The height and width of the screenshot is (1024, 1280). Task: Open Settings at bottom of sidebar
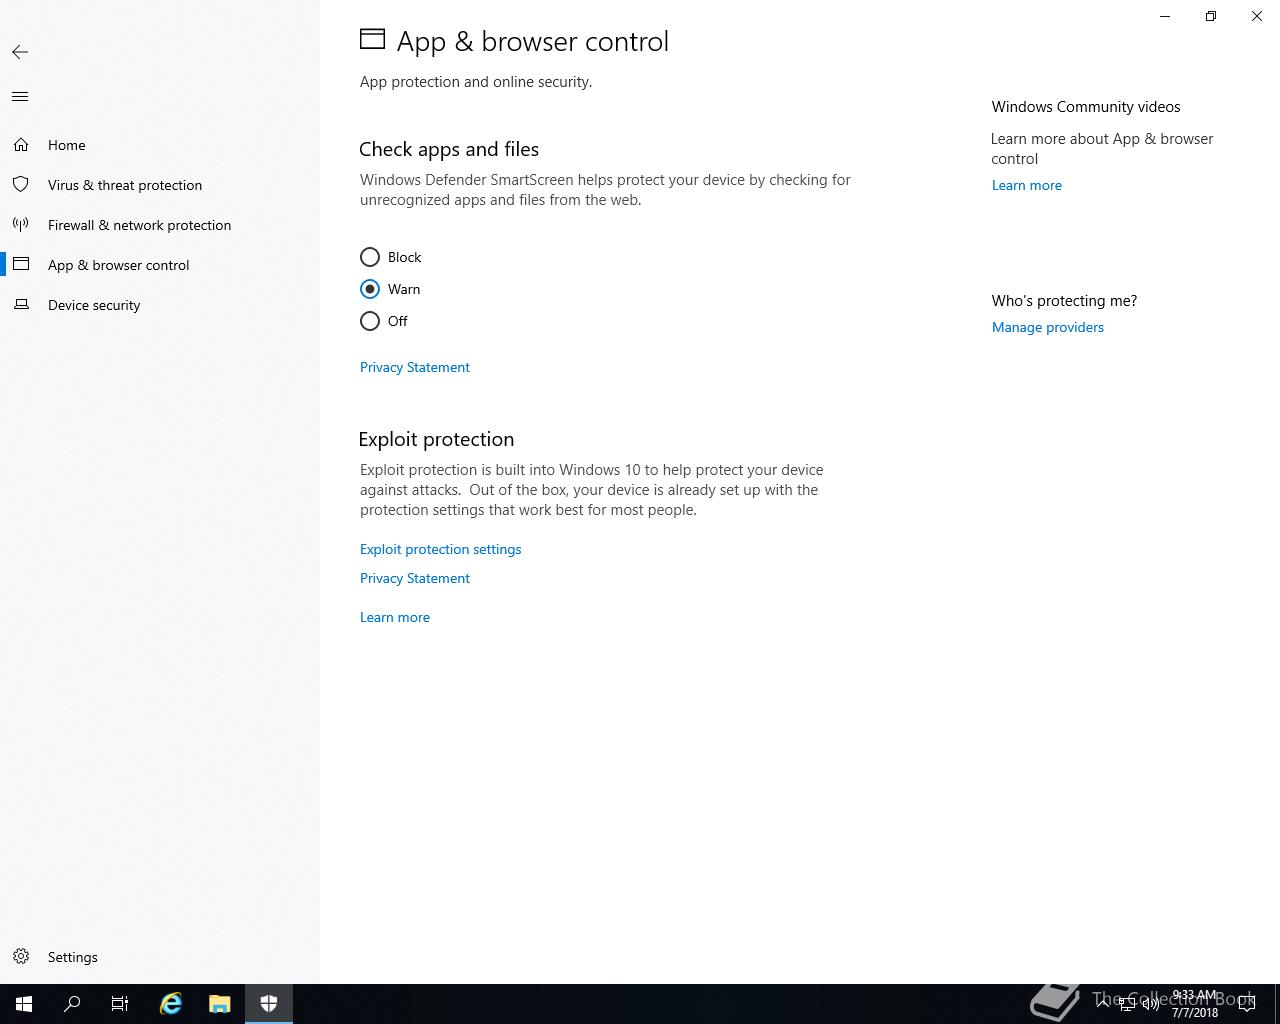(160, 957)
